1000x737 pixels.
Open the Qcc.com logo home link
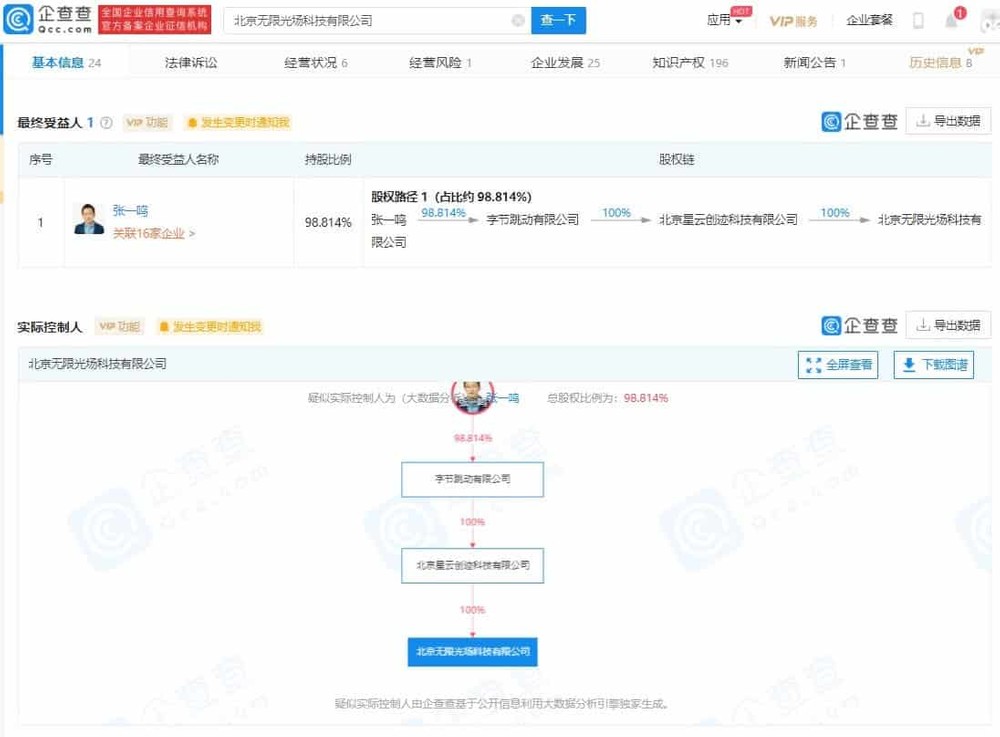pyautogui.click(x=48, y=20)
